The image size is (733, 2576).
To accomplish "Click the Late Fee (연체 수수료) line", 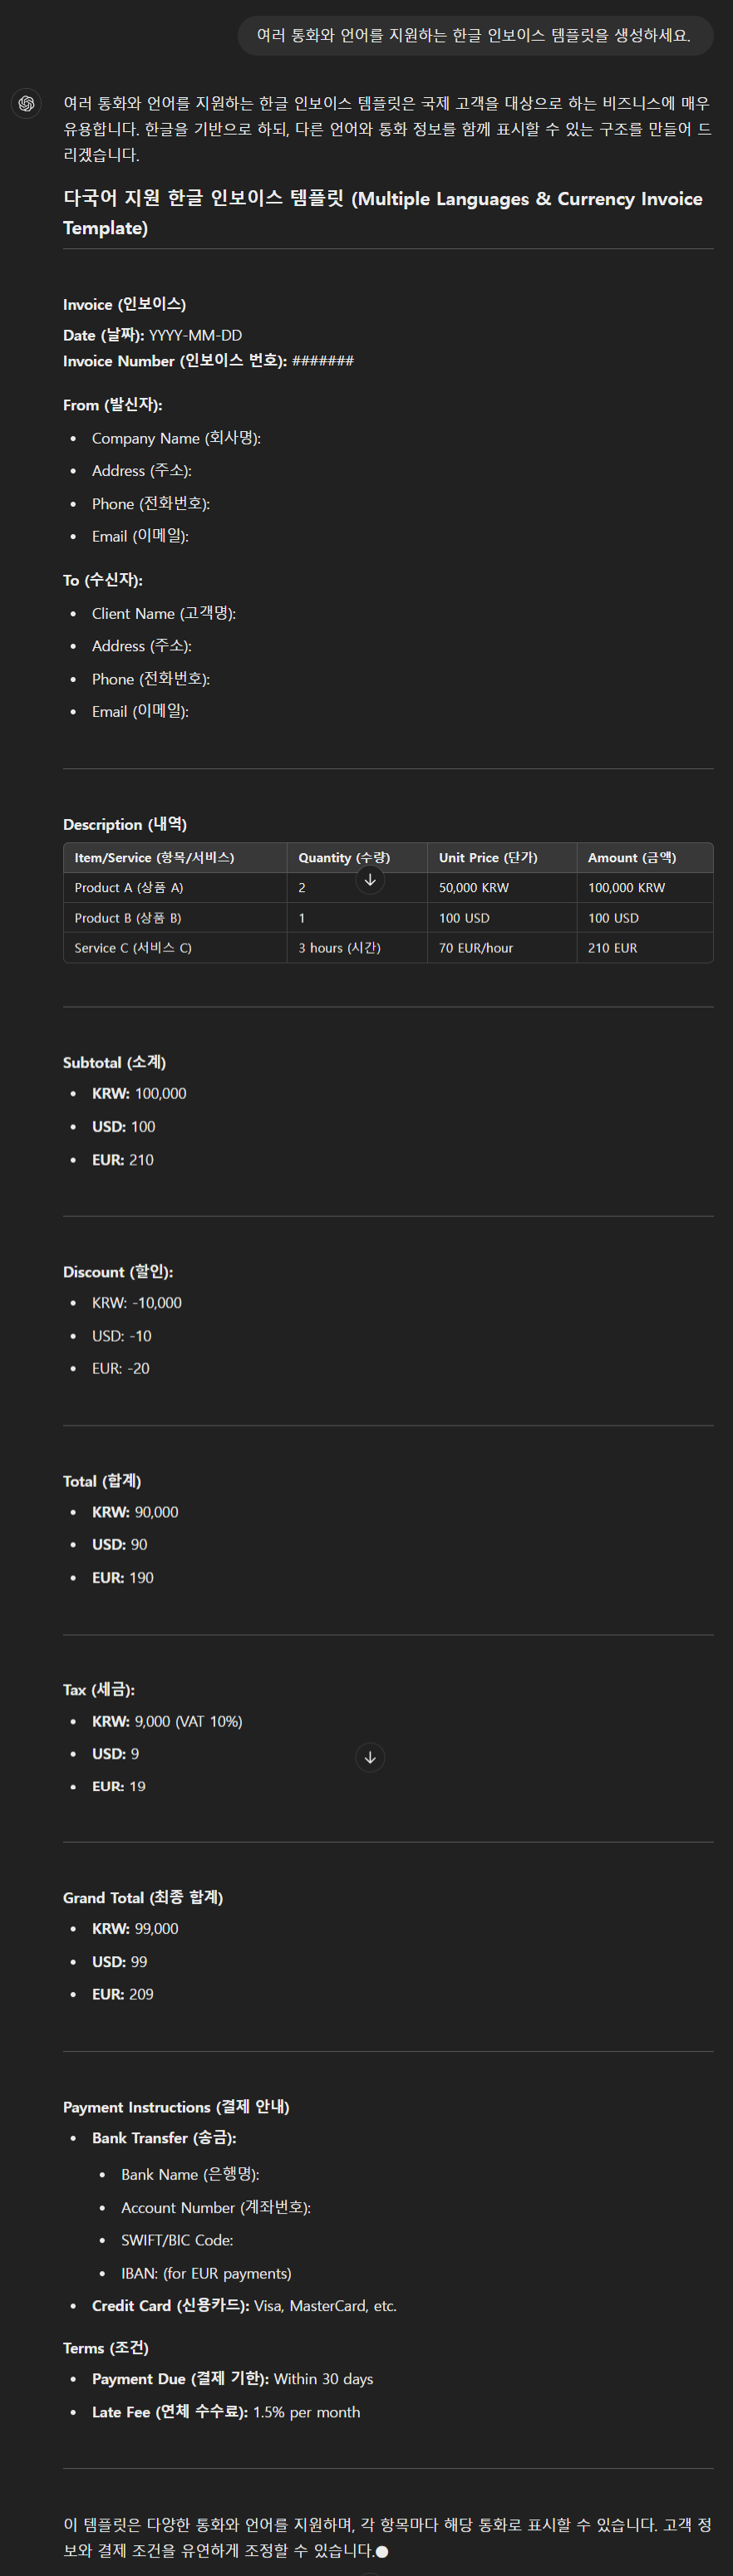I will pyautogui.click(x=226, y=2412).
